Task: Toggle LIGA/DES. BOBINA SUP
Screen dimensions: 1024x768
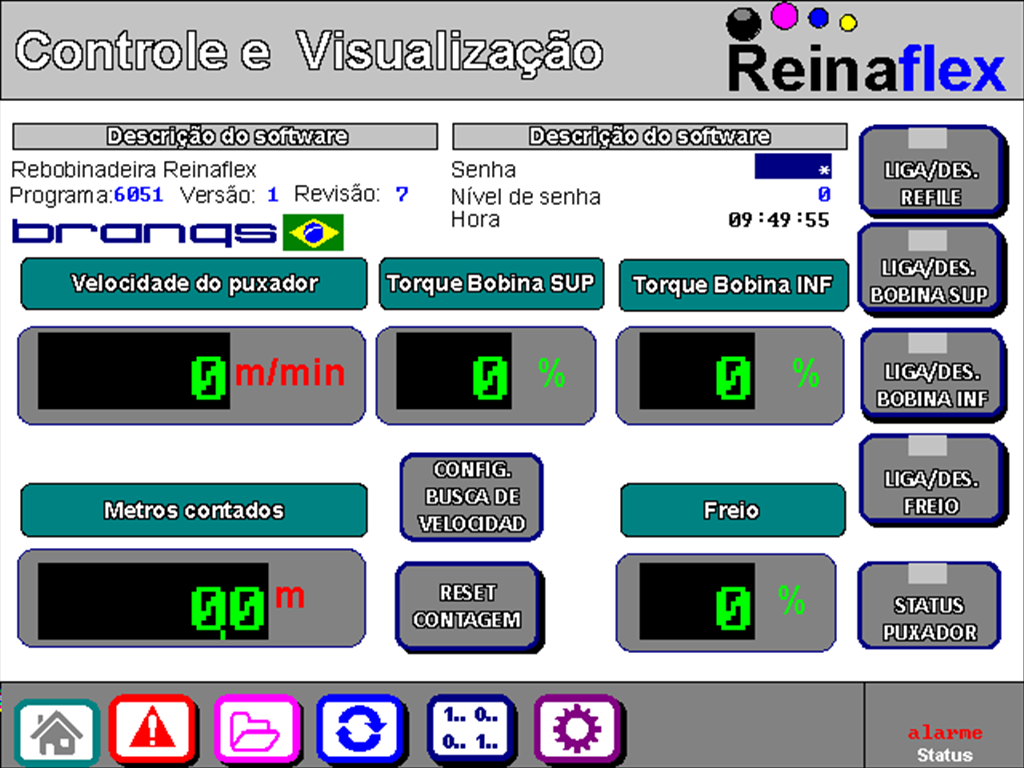Action: (x=931, y=275)
